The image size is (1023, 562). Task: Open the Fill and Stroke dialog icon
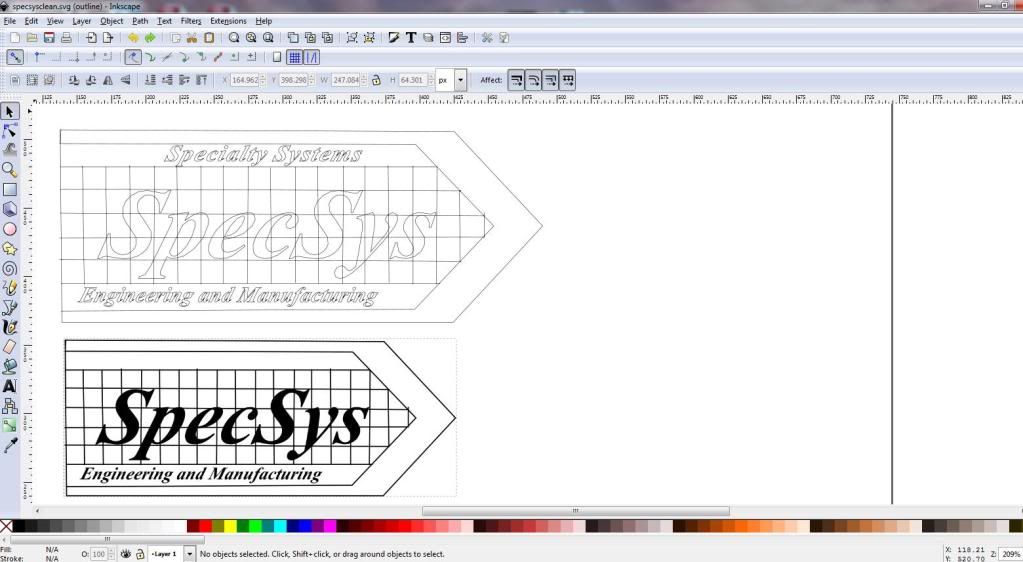click(393, 38)
